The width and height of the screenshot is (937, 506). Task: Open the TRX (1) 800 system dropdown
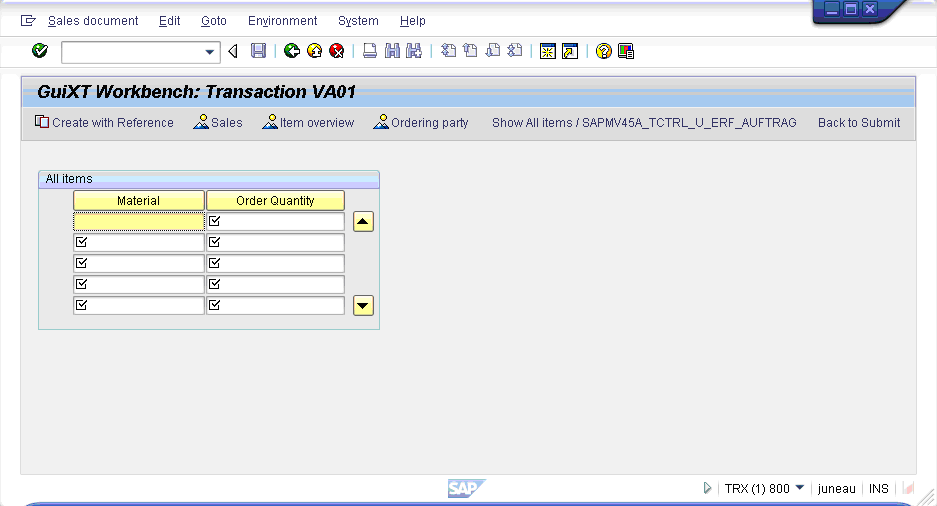point(800,487)
